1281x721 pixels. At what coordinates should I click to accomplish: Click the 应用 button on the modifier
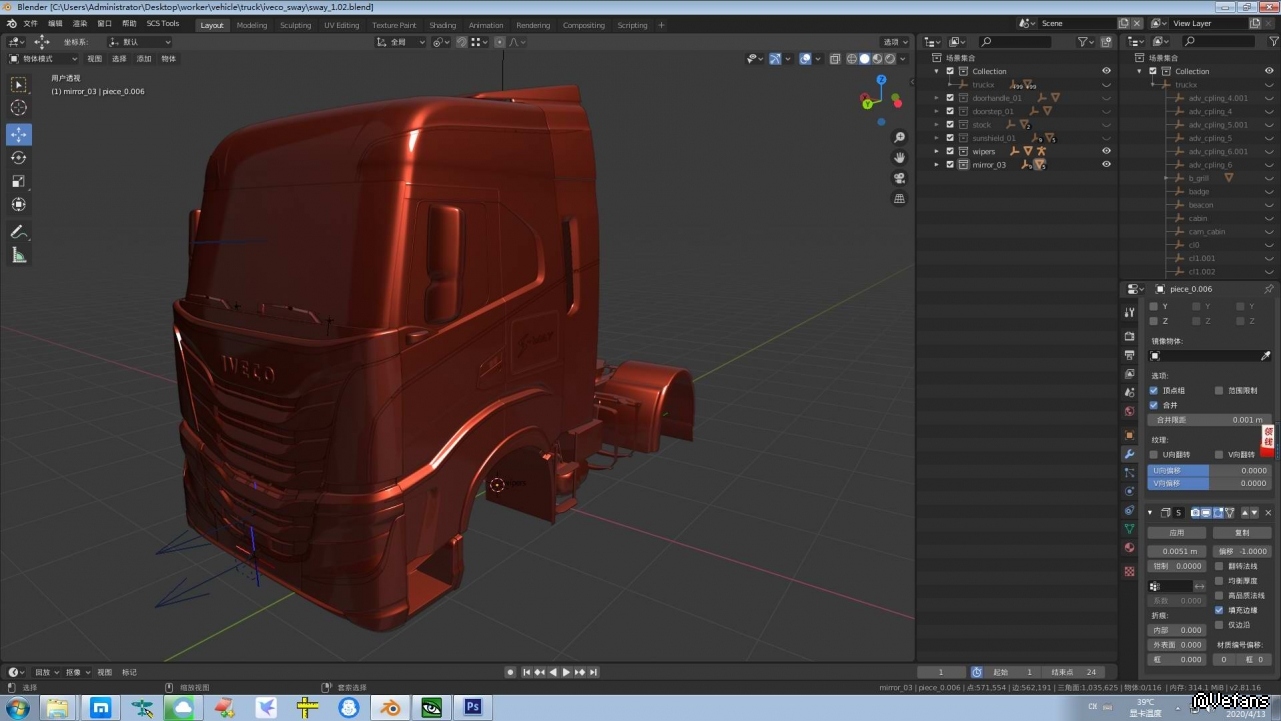[1176, 533]
